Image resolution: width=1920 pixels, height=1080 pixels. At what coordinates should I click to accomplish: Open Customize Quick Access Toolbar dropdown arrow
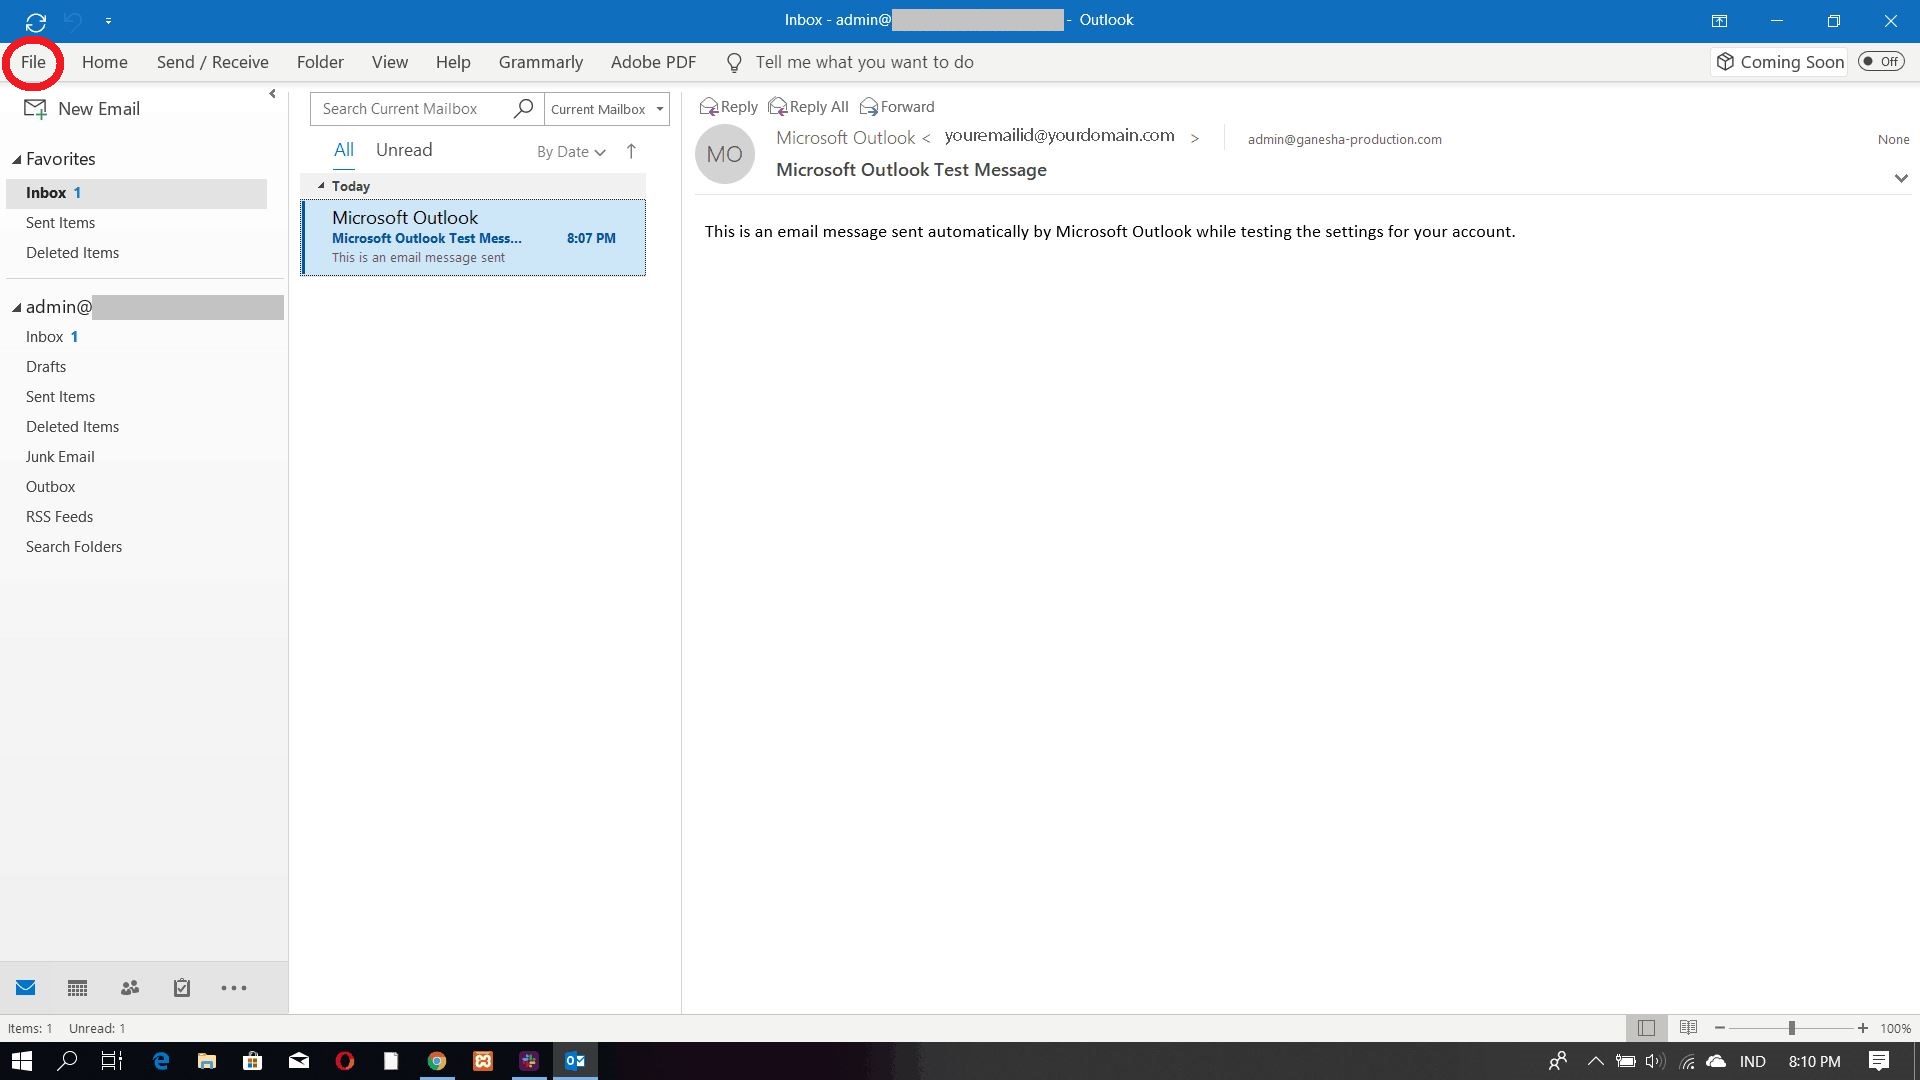(x=108, y=21)
